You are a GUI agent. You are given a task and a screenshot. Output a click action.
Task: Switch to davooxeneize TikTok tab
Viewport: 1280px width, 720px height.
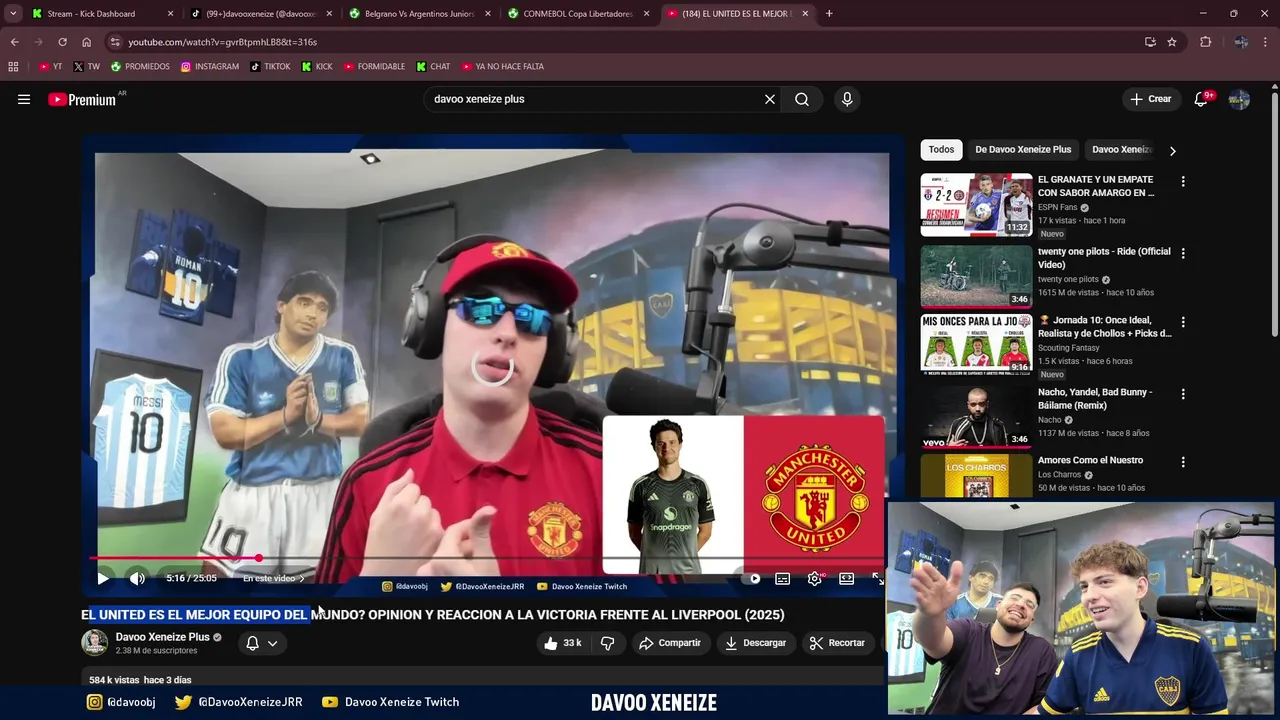(262, 14)
